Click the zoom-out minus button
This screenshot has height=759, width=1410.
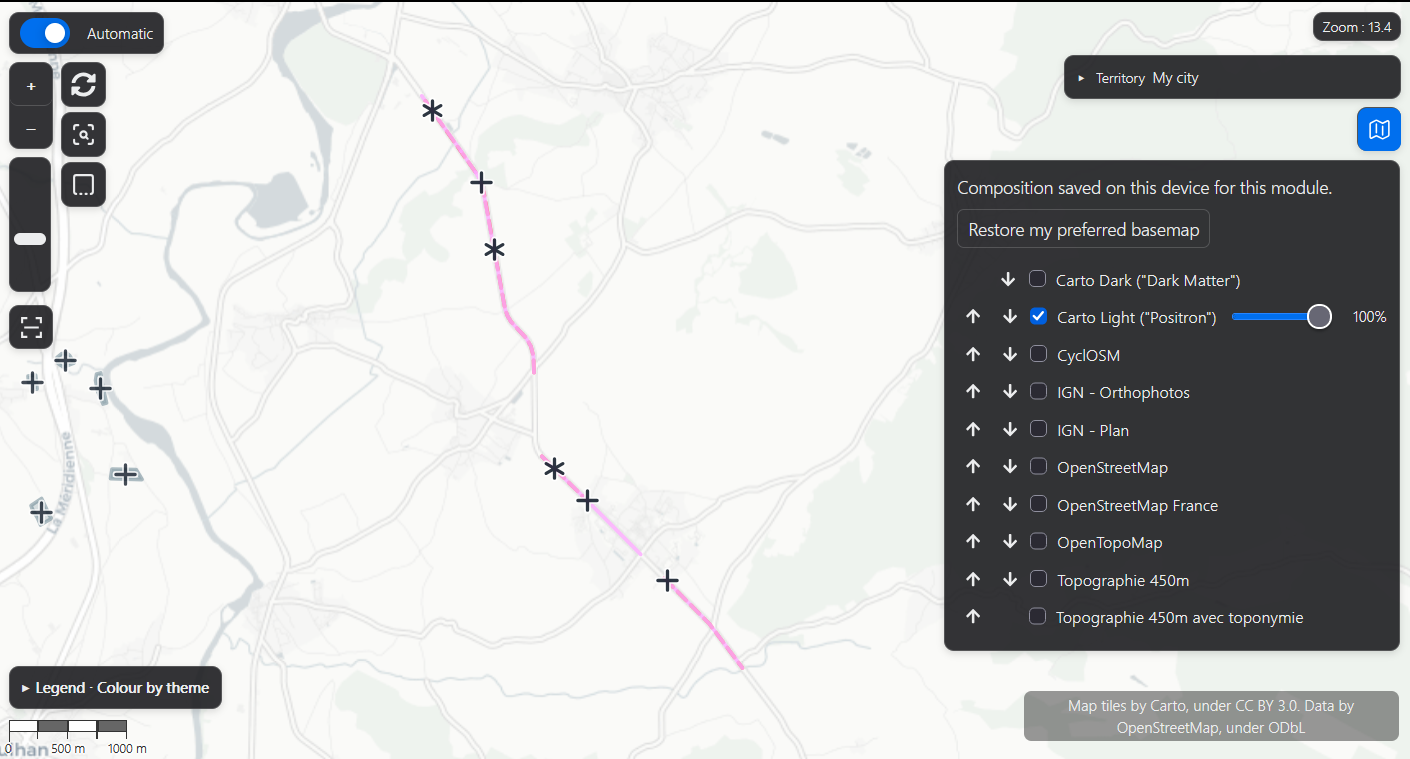(31, 129)
